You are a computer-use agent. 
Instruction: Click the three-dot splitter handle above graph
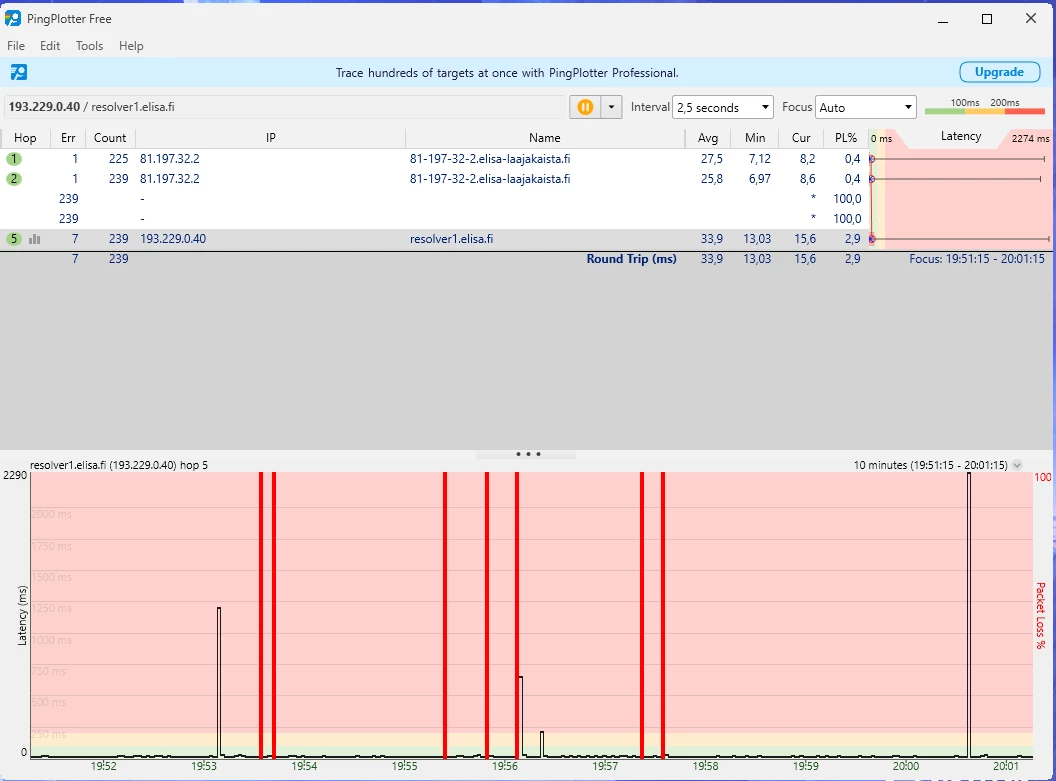[527, 454]
